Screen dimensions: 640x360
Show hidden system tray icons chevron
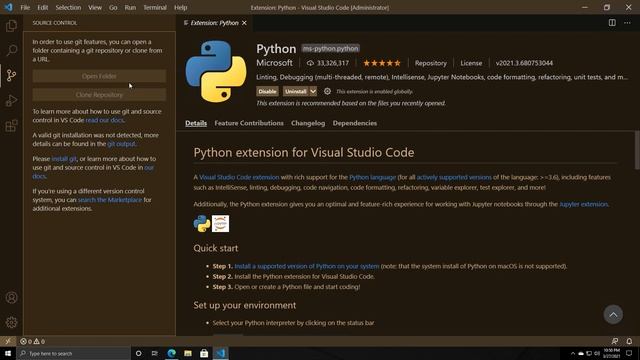[x=572, y=353]
